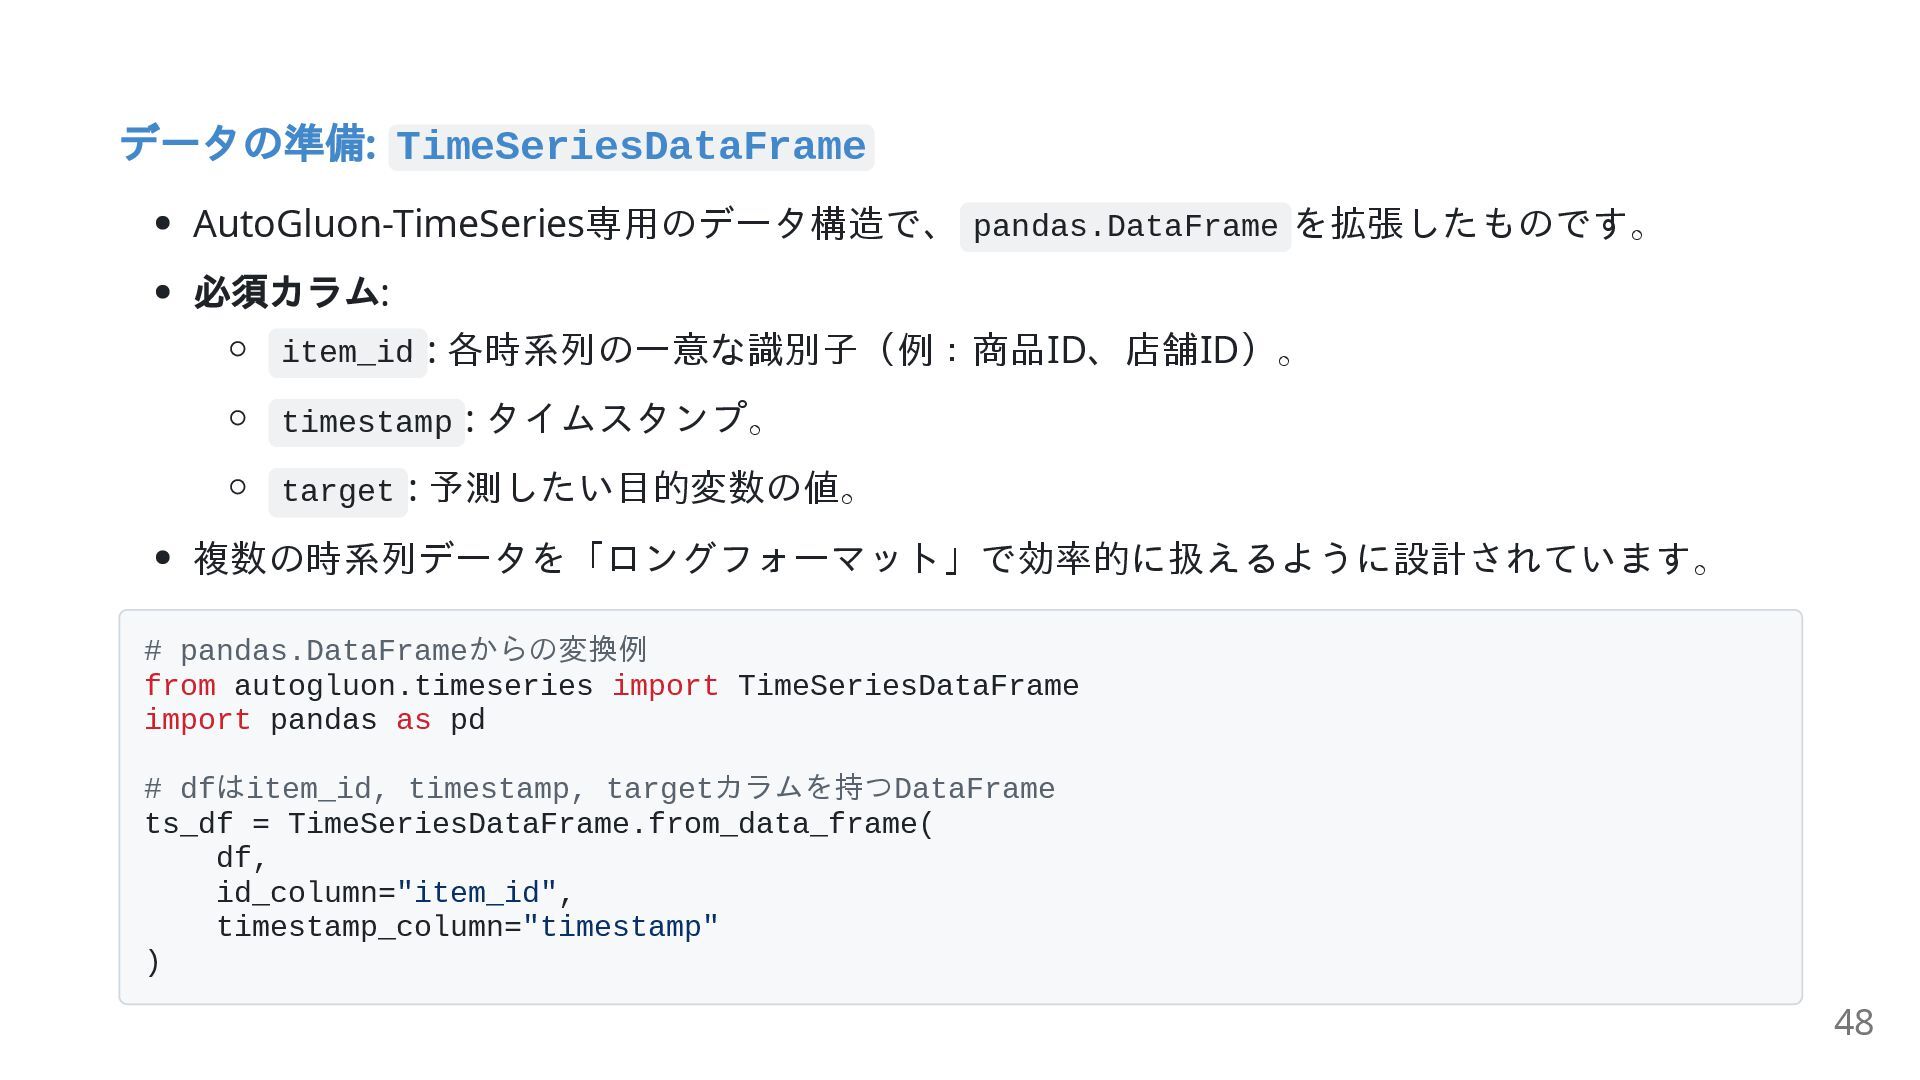Viewport: 1920px width, 1080px height.
Task: Click 'import pandas as pd' code line
Action: pyautogui.click(x=315, y=720)
